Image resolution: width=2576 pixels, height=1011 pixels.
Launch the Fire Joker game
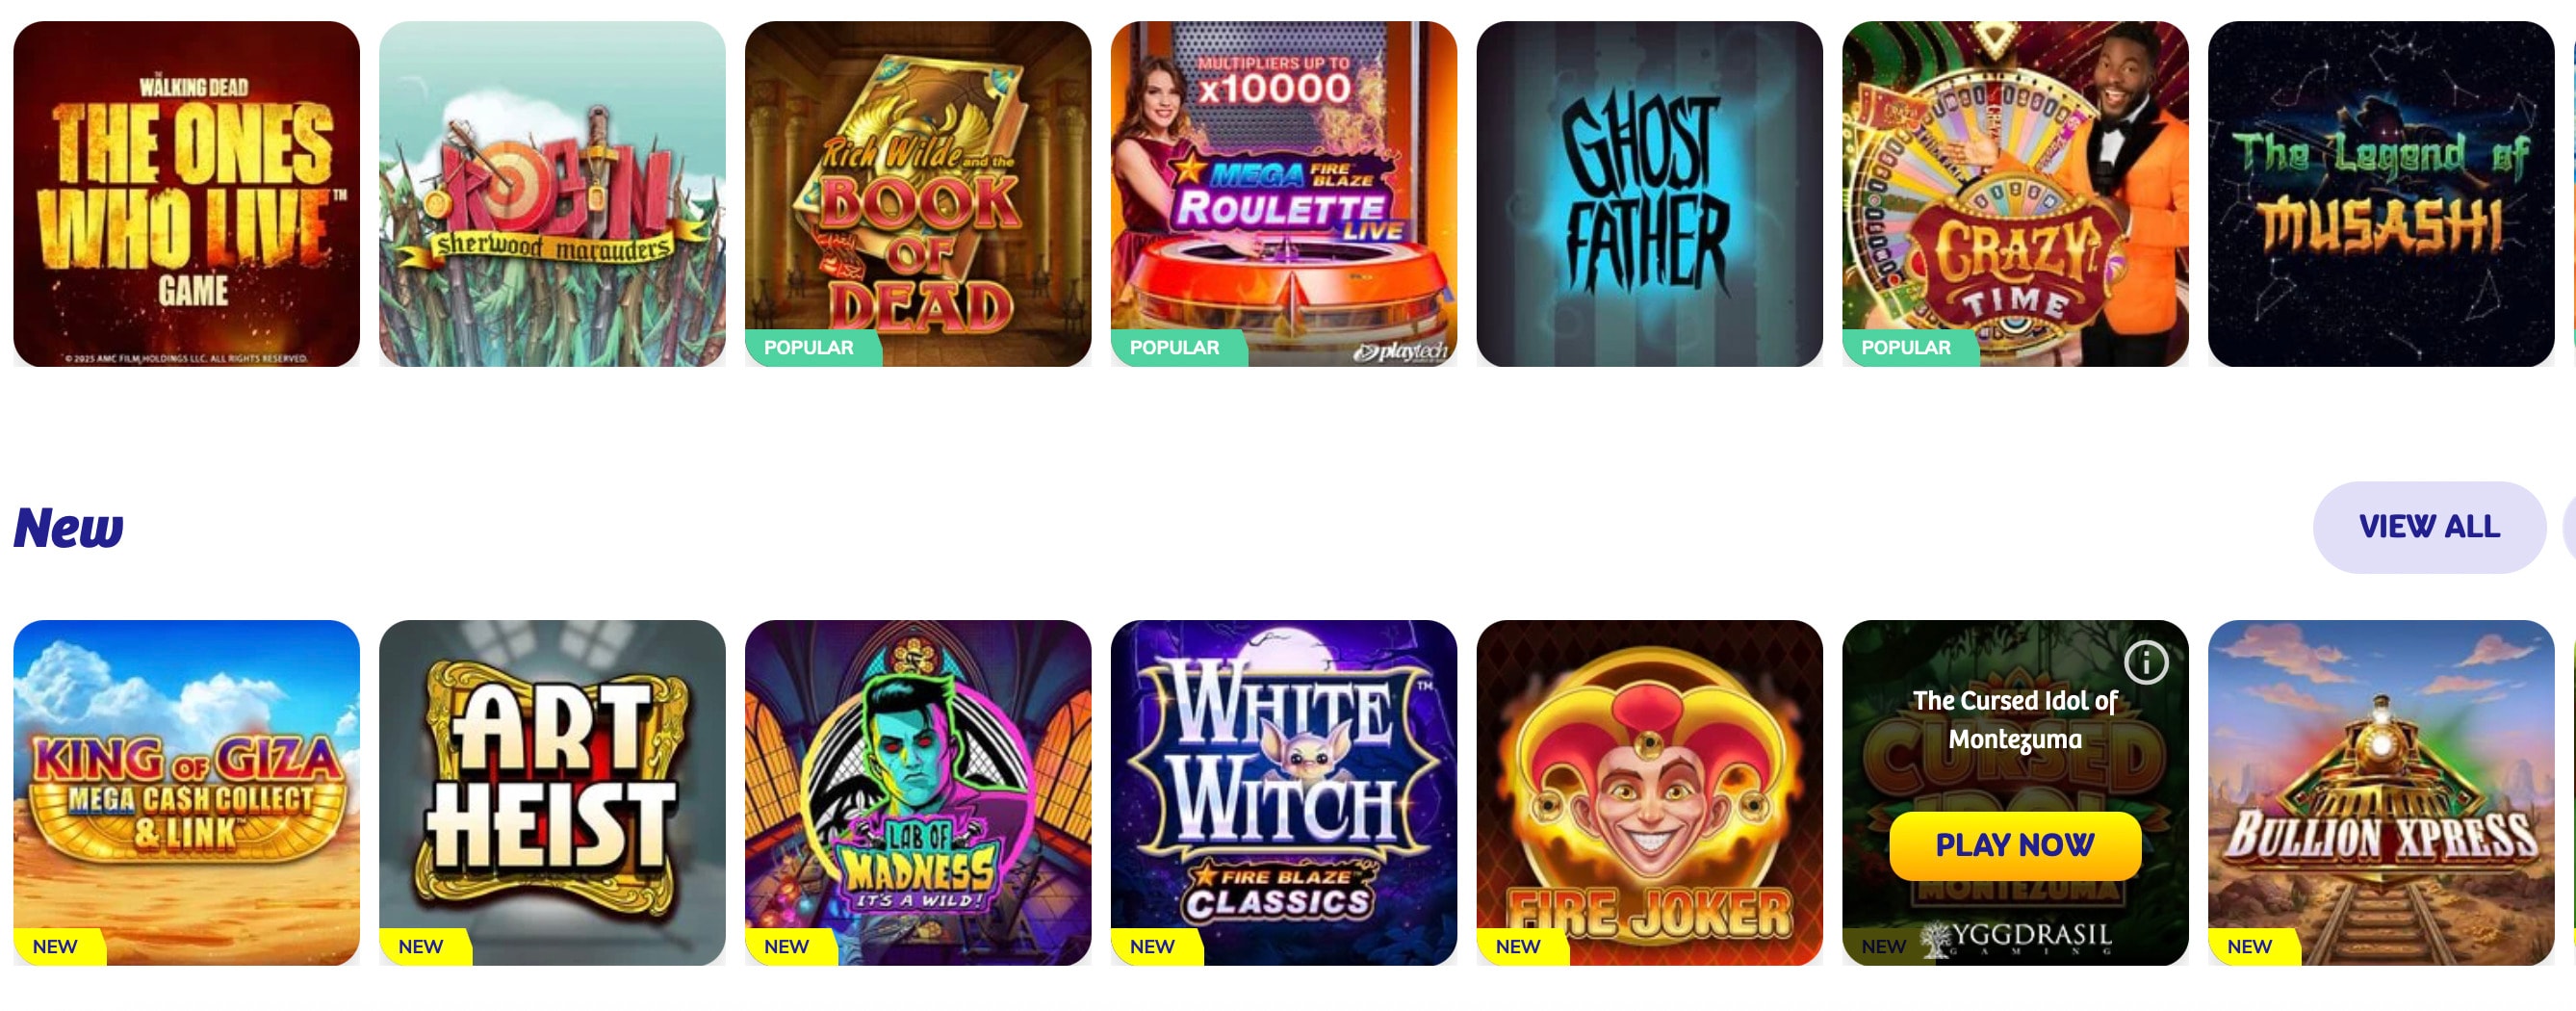(1649, 793)
